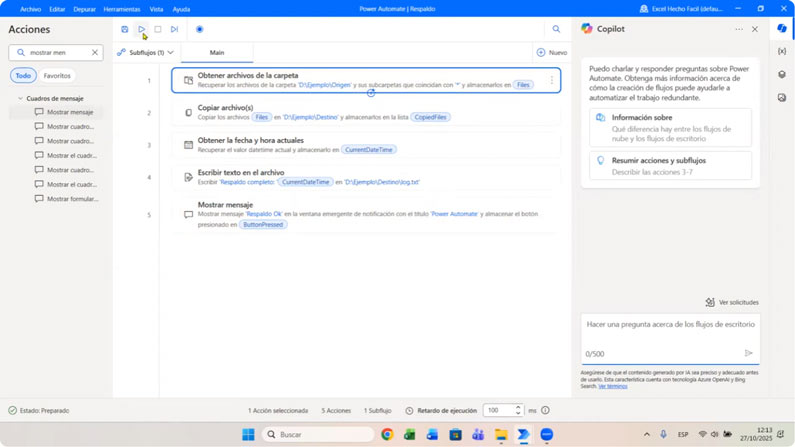Screen dimensions: 795x447
Task: Open the Variables {x} pane icon
Action: [782, 51]
